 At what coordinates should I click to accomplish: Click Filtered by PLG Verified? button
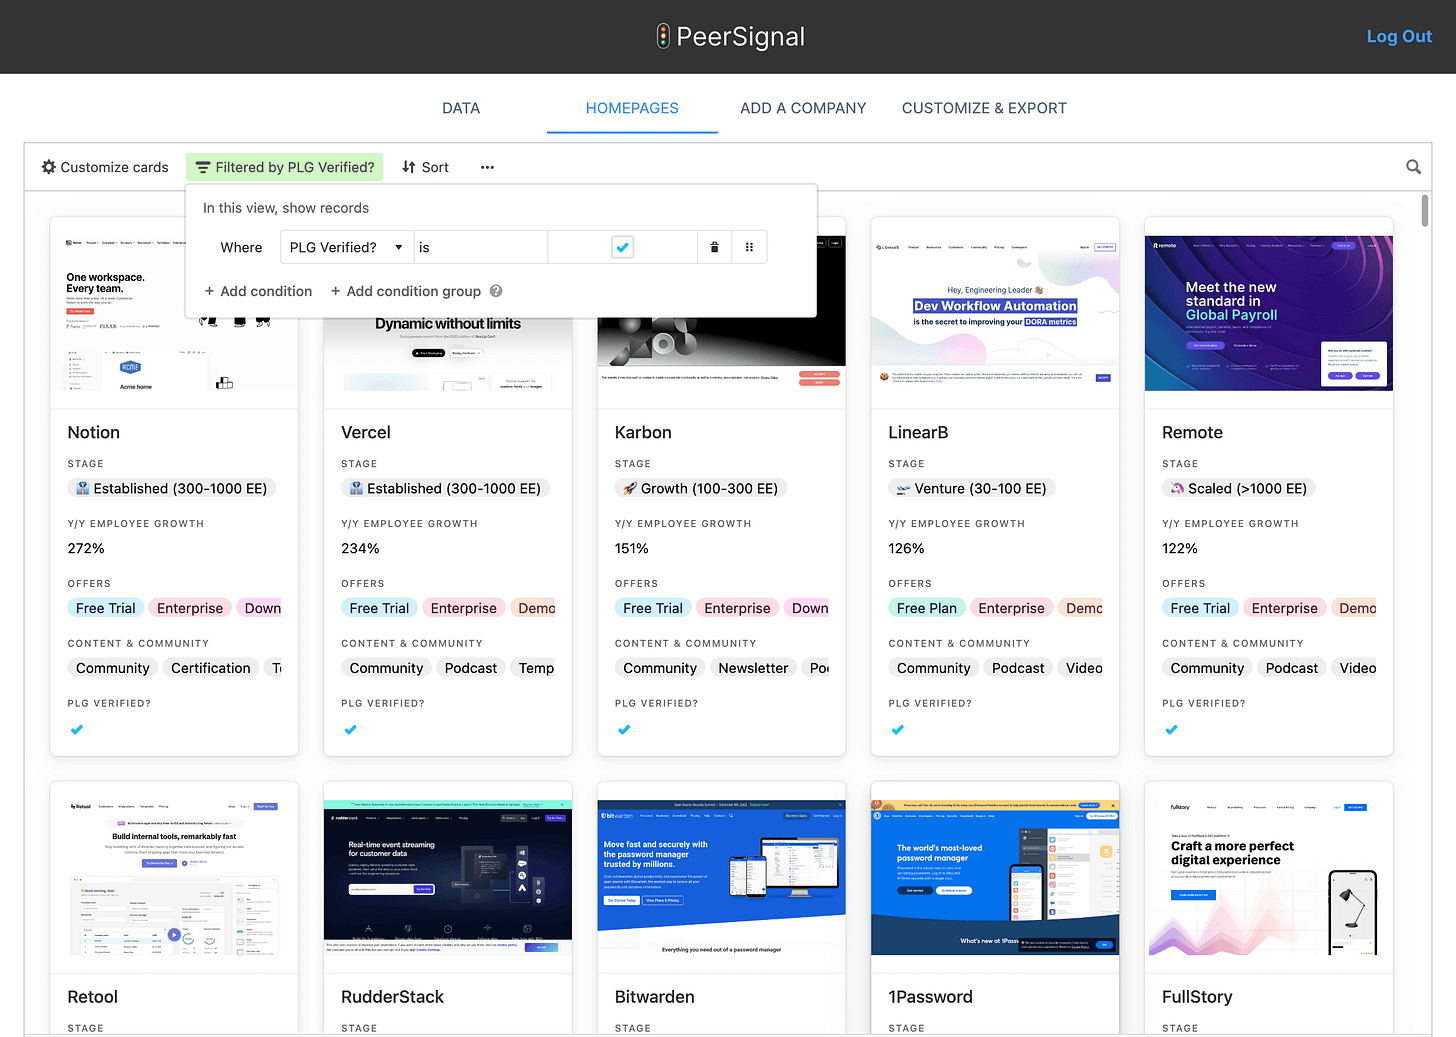tap(285, 167)
